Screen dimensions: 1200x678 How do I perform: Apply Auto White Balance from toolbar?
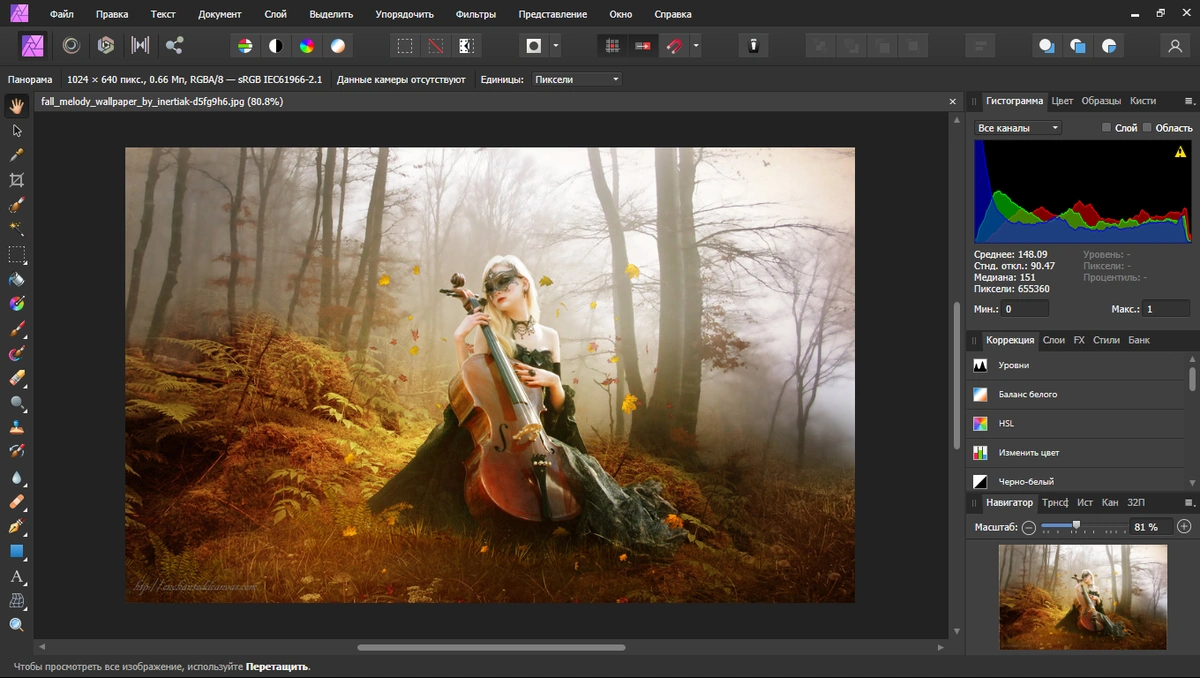click(339, 46)
